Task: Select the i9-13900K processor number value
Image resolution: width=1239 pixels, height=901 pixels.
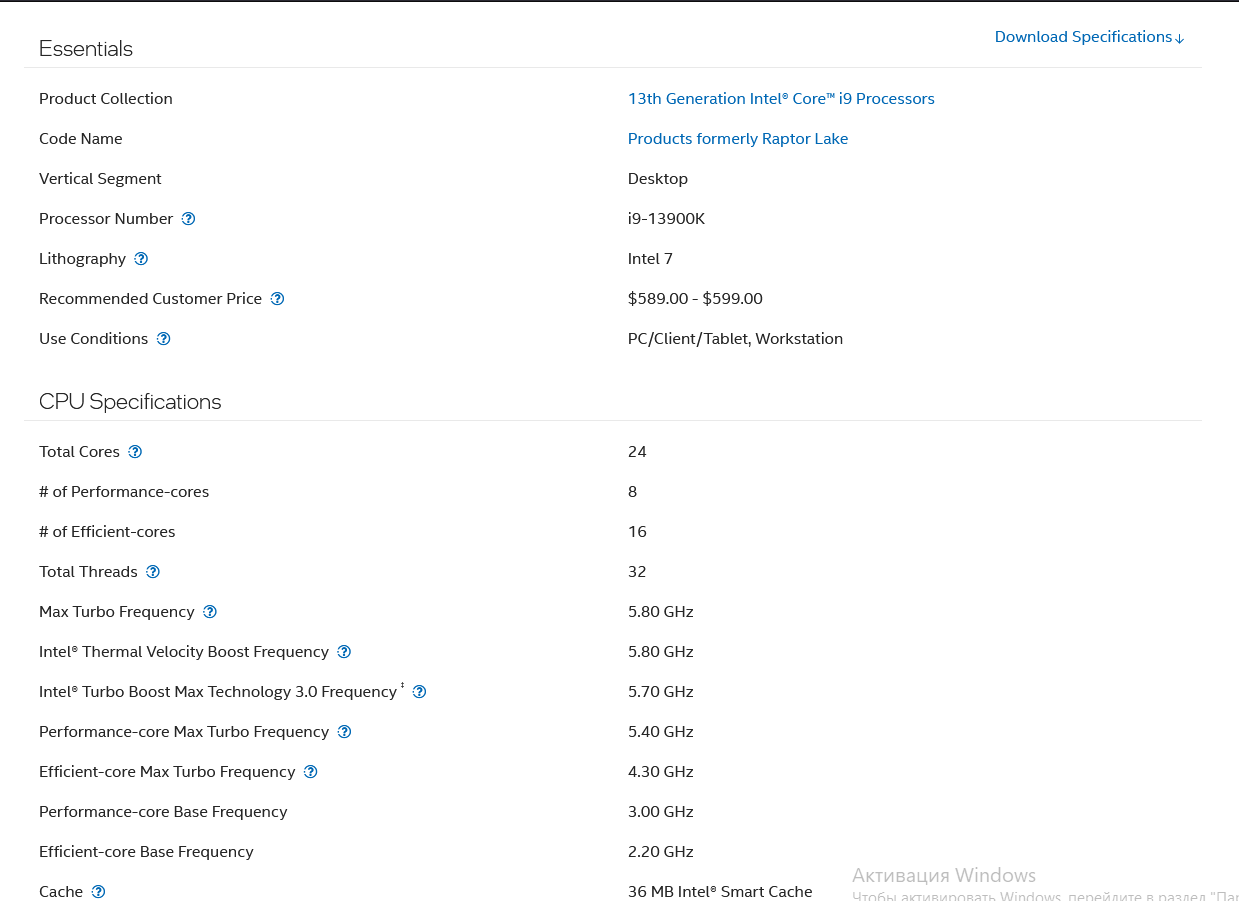Action: pyautogui.click(x=666, y=219)
